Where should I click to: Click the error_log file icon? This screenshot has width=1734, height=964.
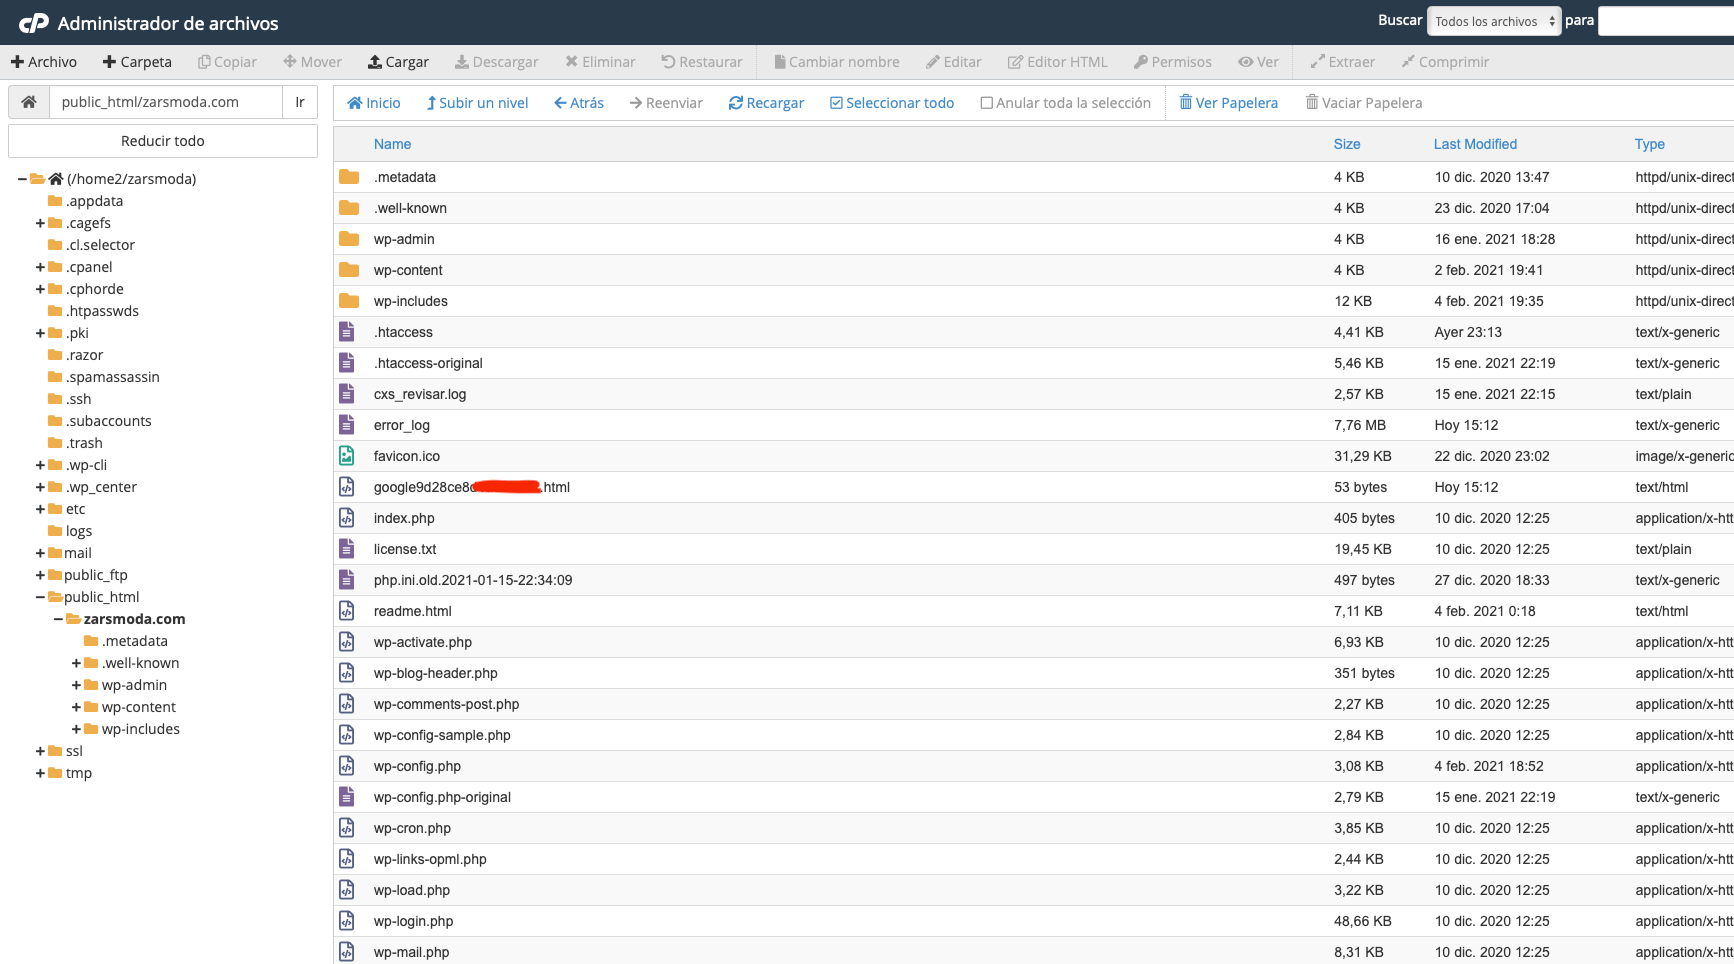click(x=347, y=425)
